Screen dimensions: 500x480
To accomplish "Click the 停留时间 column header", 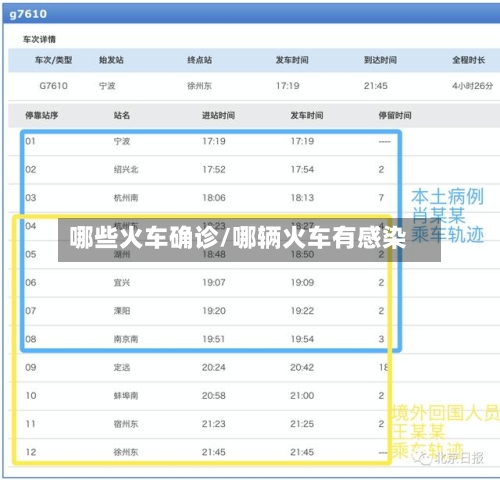I will coord(395,115).
